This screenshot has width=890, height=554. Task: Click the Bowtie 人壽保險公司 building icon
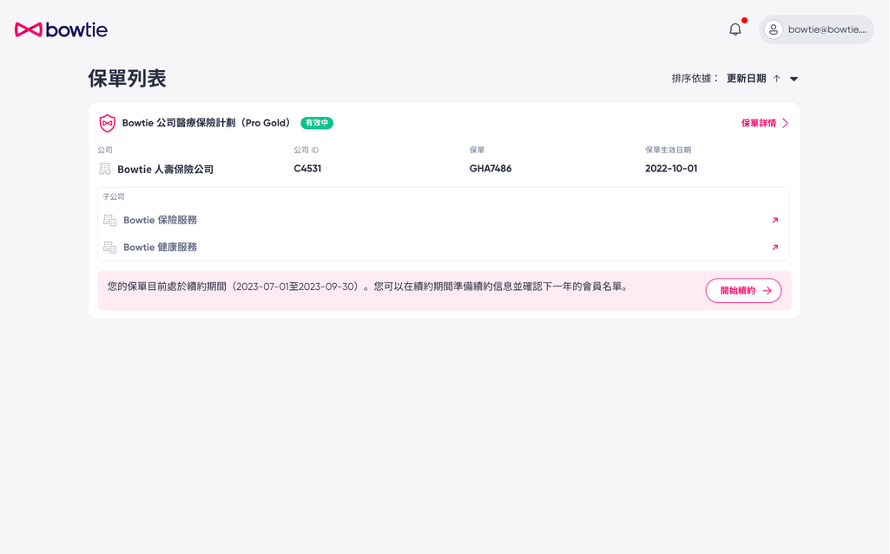point(105,169)
